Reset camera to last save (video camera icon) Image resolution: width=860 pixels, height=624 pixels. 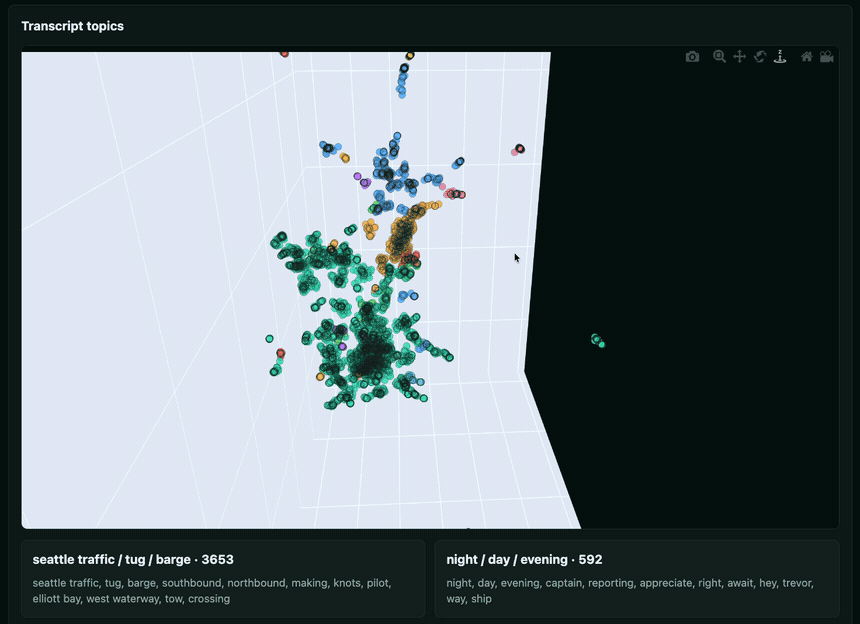[x=827, y=56]
